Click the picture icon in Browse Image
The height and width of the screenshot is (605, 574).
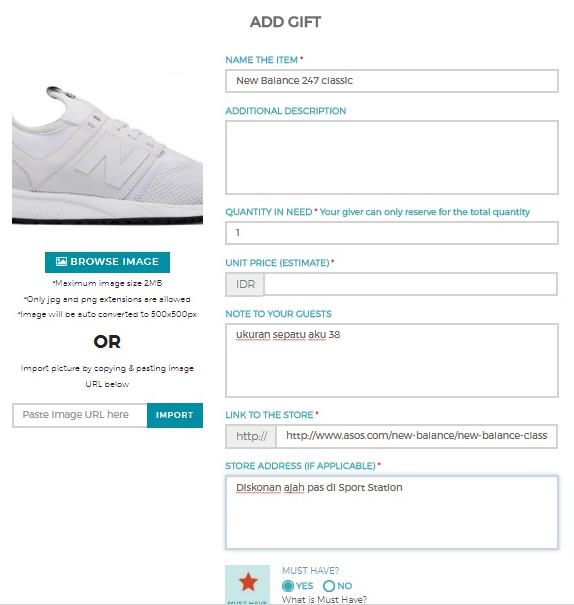(x=61, y=262)
